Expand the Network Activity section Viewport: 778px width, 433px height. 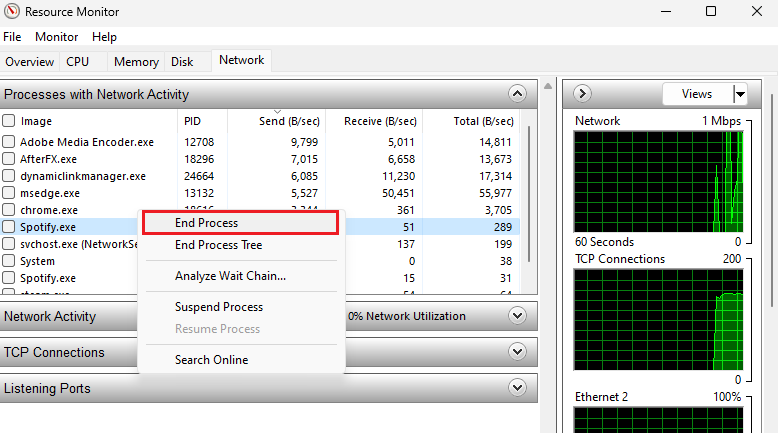pos(517,316)
